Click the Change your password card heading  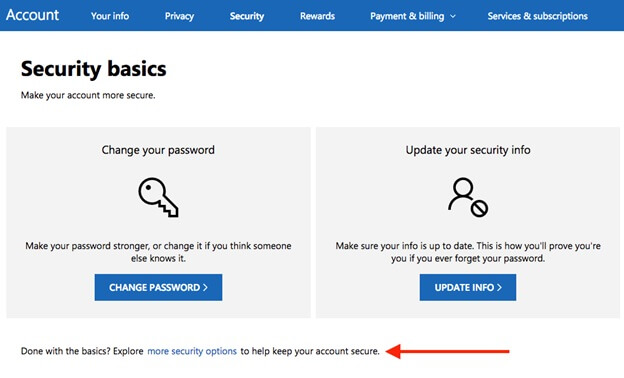click(158, 150)
